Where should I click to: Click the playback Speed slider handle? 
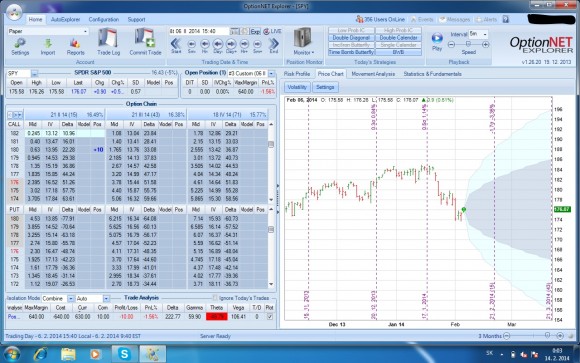point(468,44)
